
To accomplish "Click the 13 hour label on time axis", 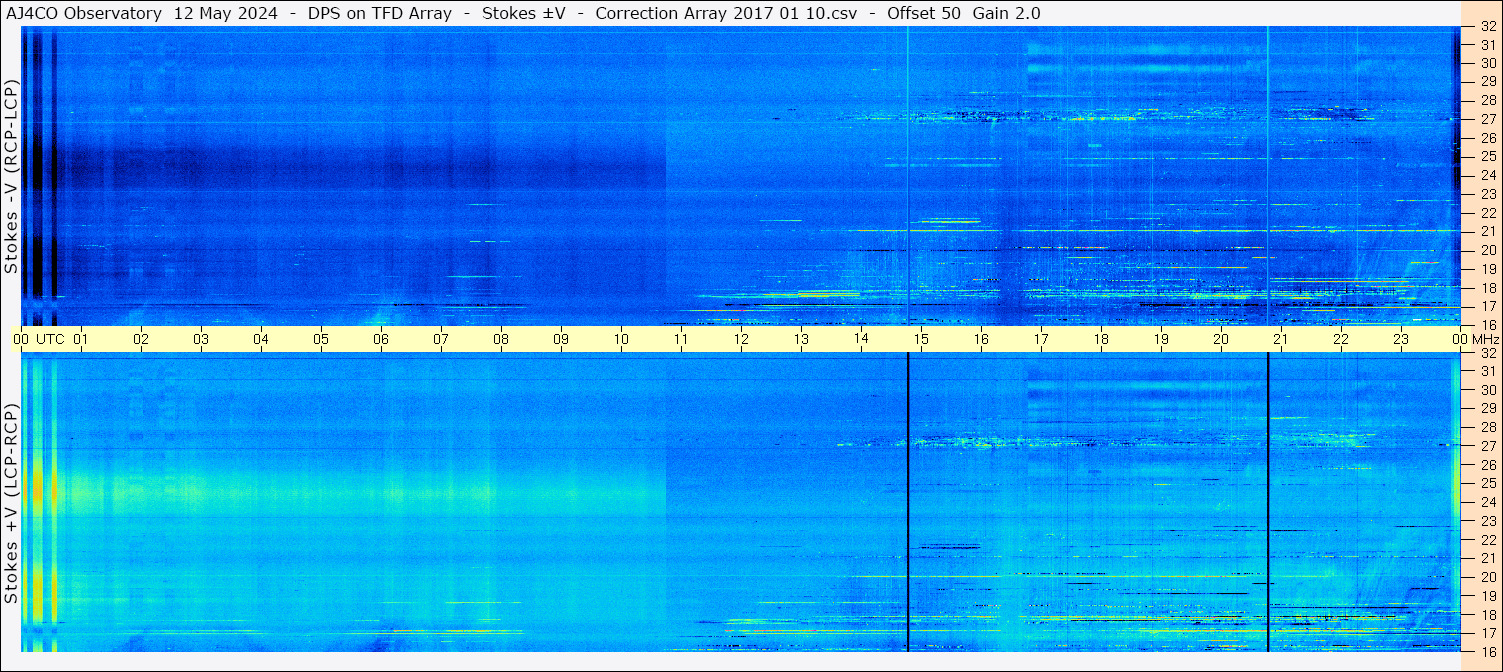I will click(801, 339).
